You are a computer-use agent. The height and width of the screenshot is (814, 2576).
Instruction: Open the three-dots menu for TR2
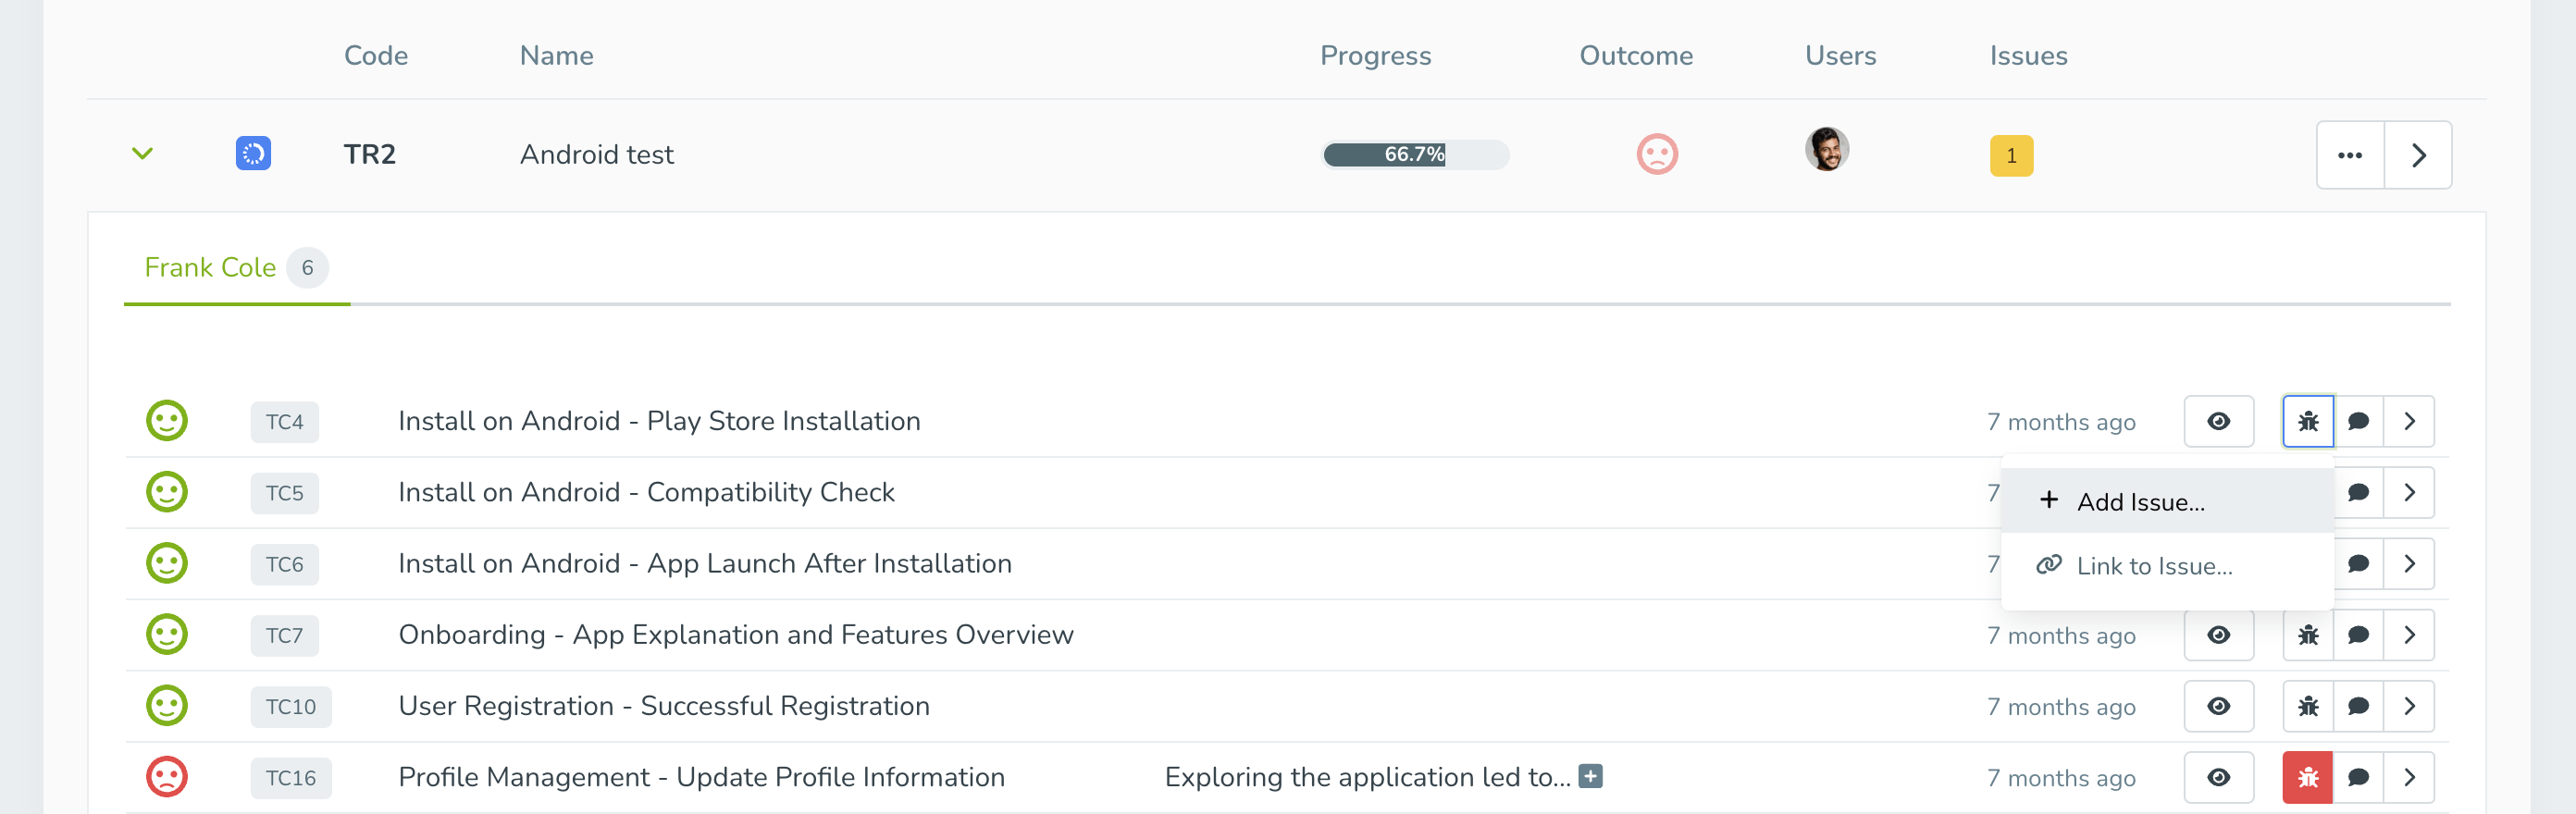coord(2350,155)
